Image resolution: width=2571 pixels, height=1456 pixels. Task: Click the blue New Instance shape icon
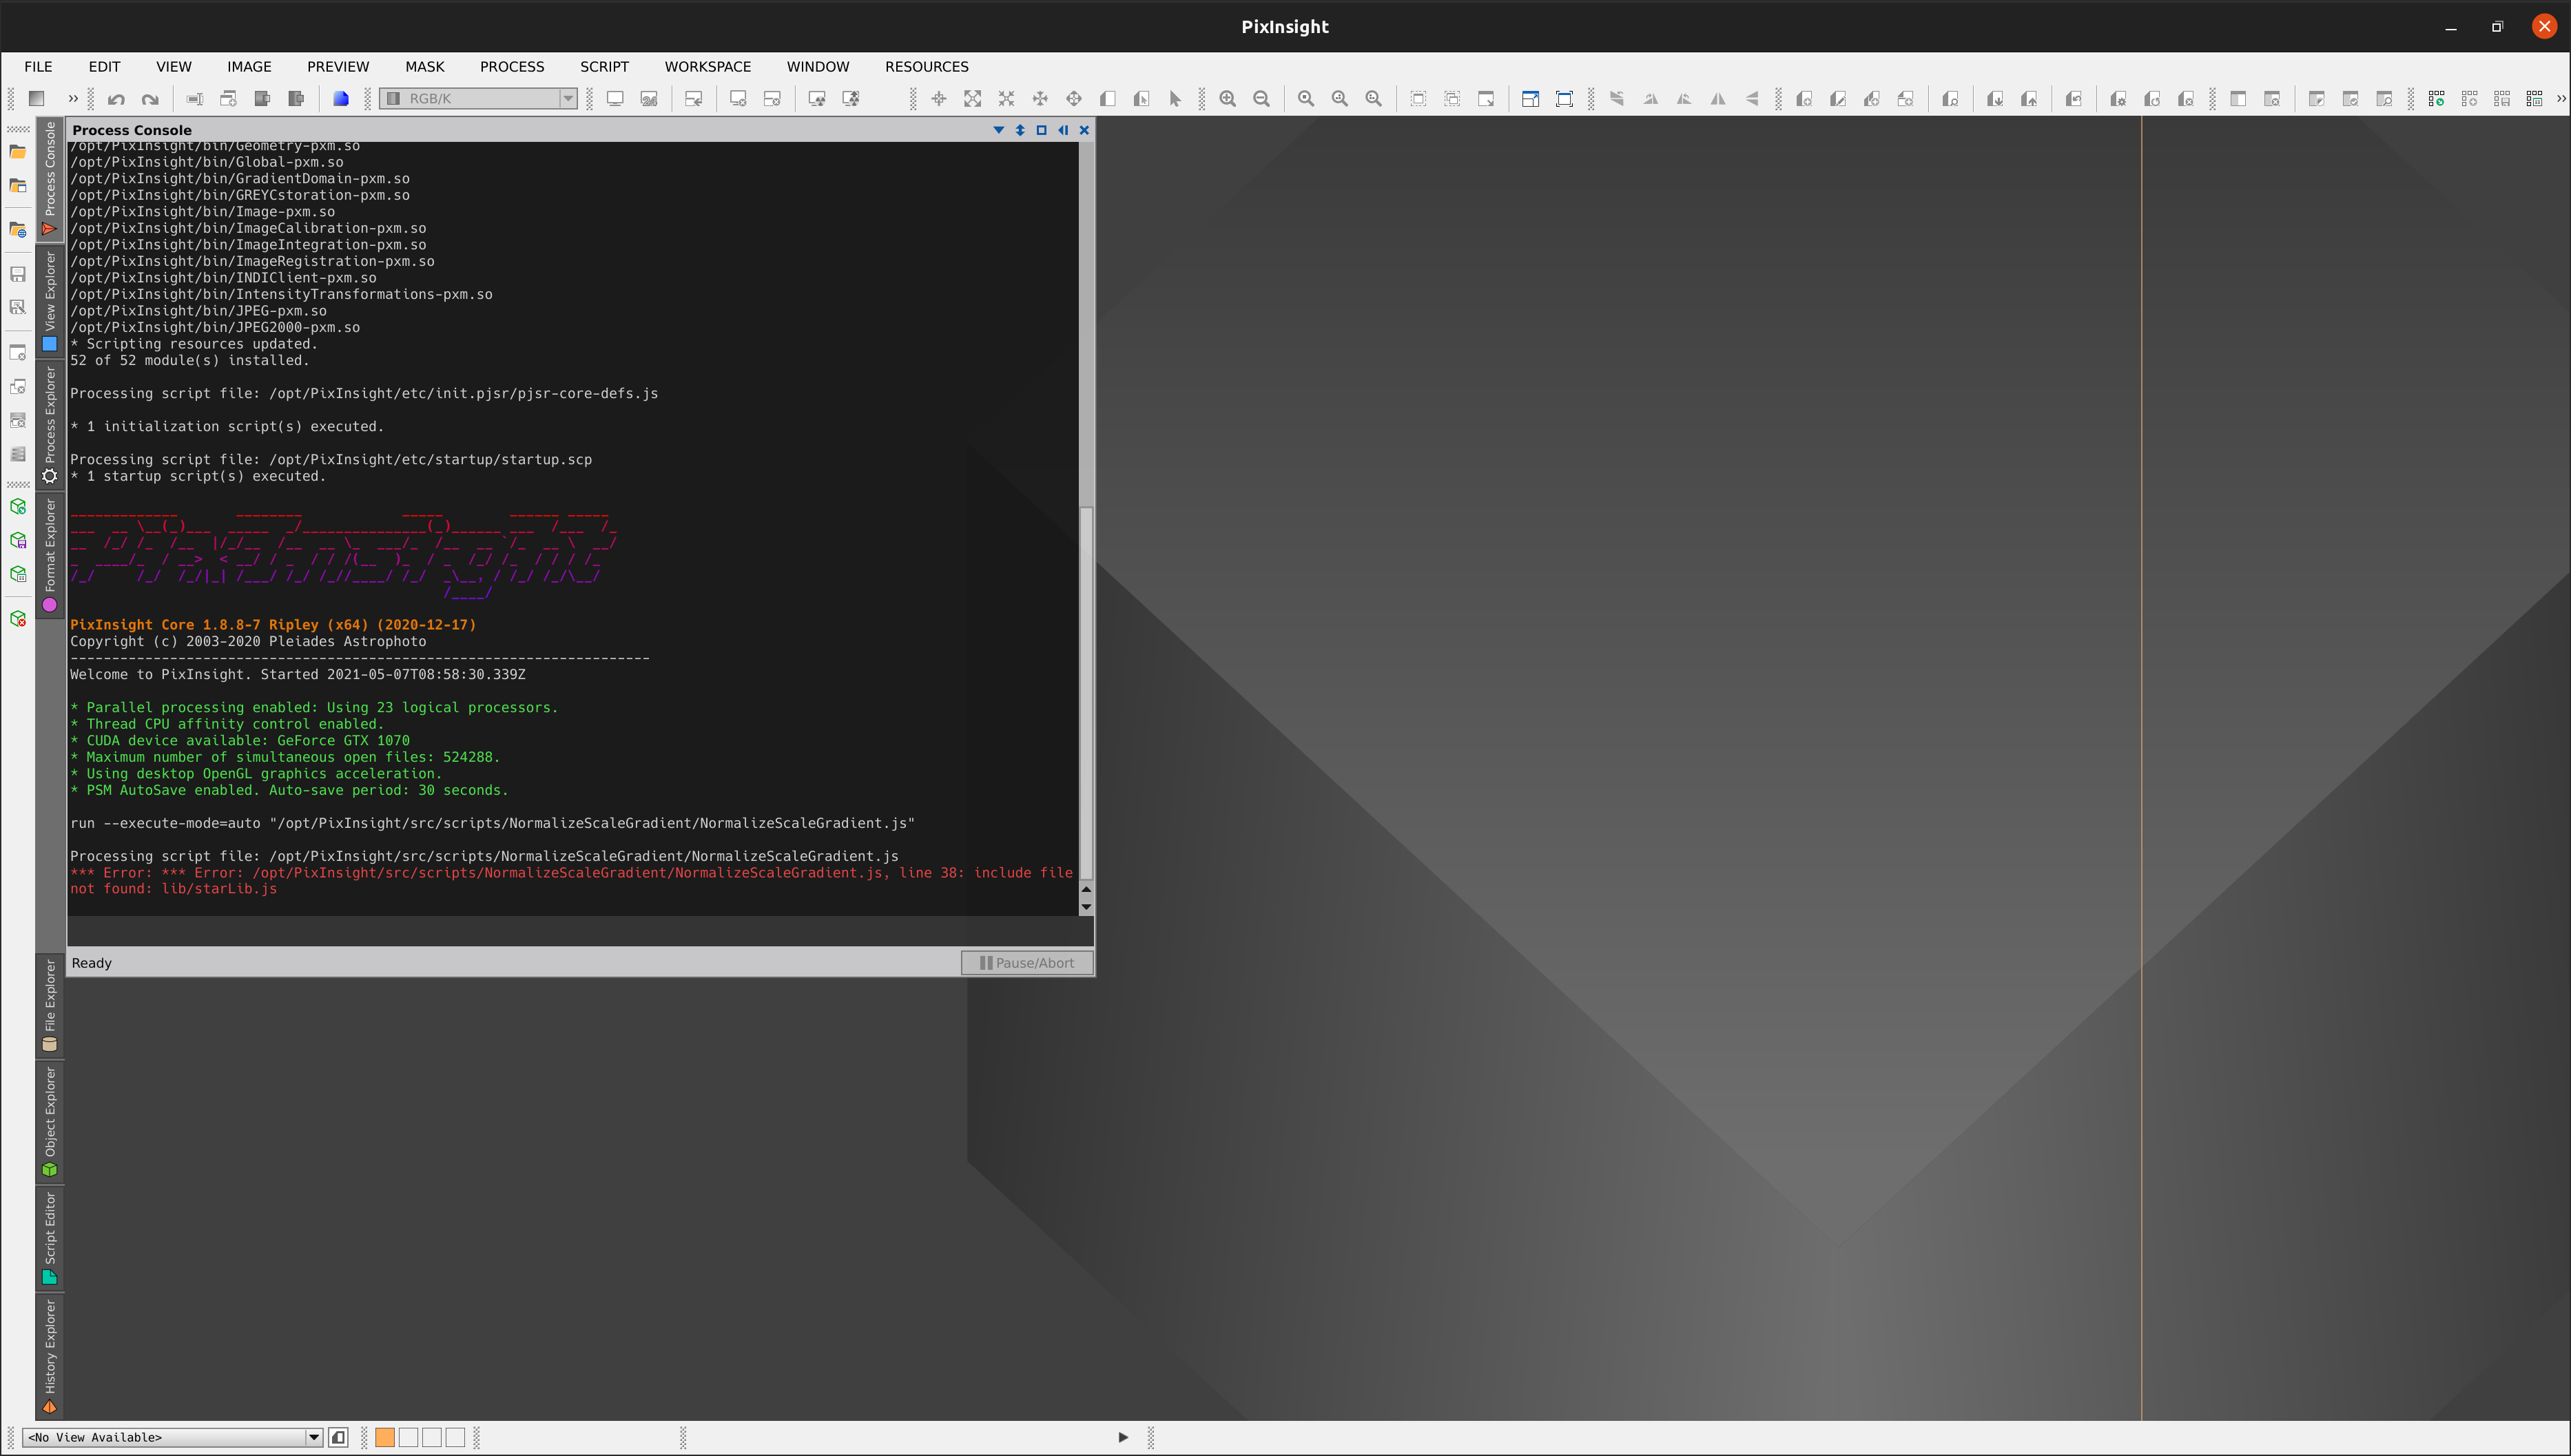click(340, 98)
